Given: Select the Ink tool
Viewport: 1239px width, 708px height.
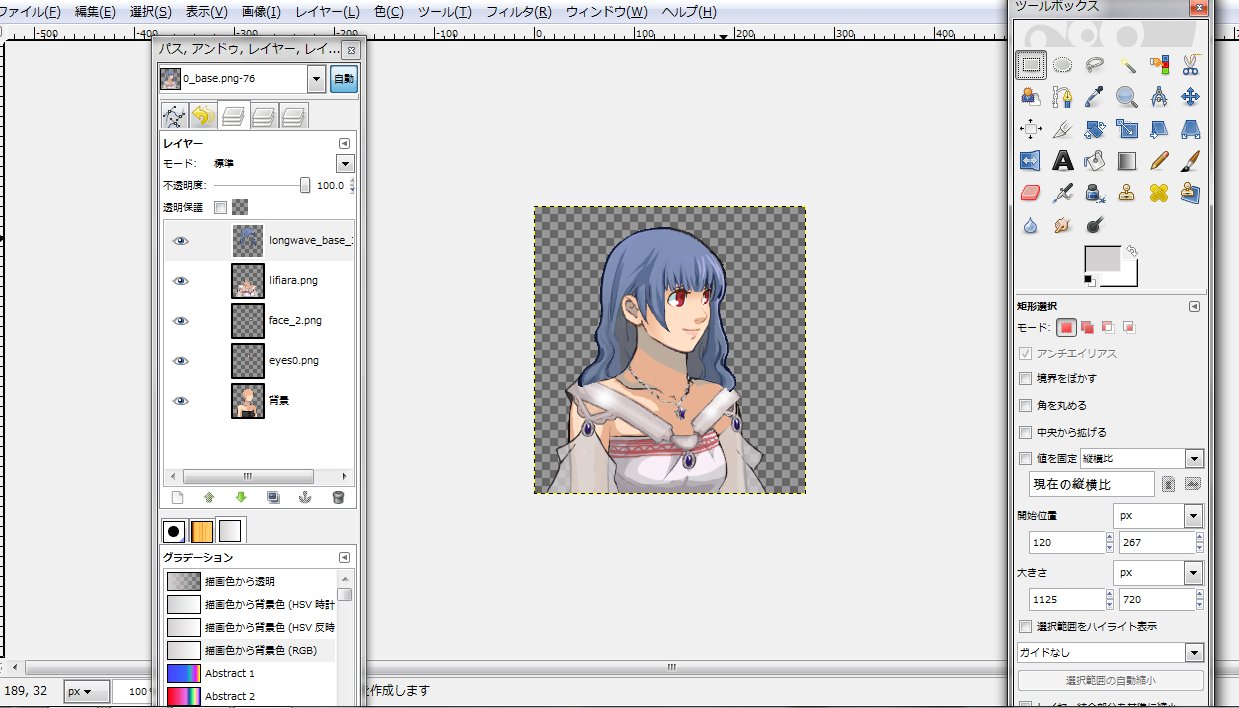Looking at the screenshot, I should pos(1095,192).
